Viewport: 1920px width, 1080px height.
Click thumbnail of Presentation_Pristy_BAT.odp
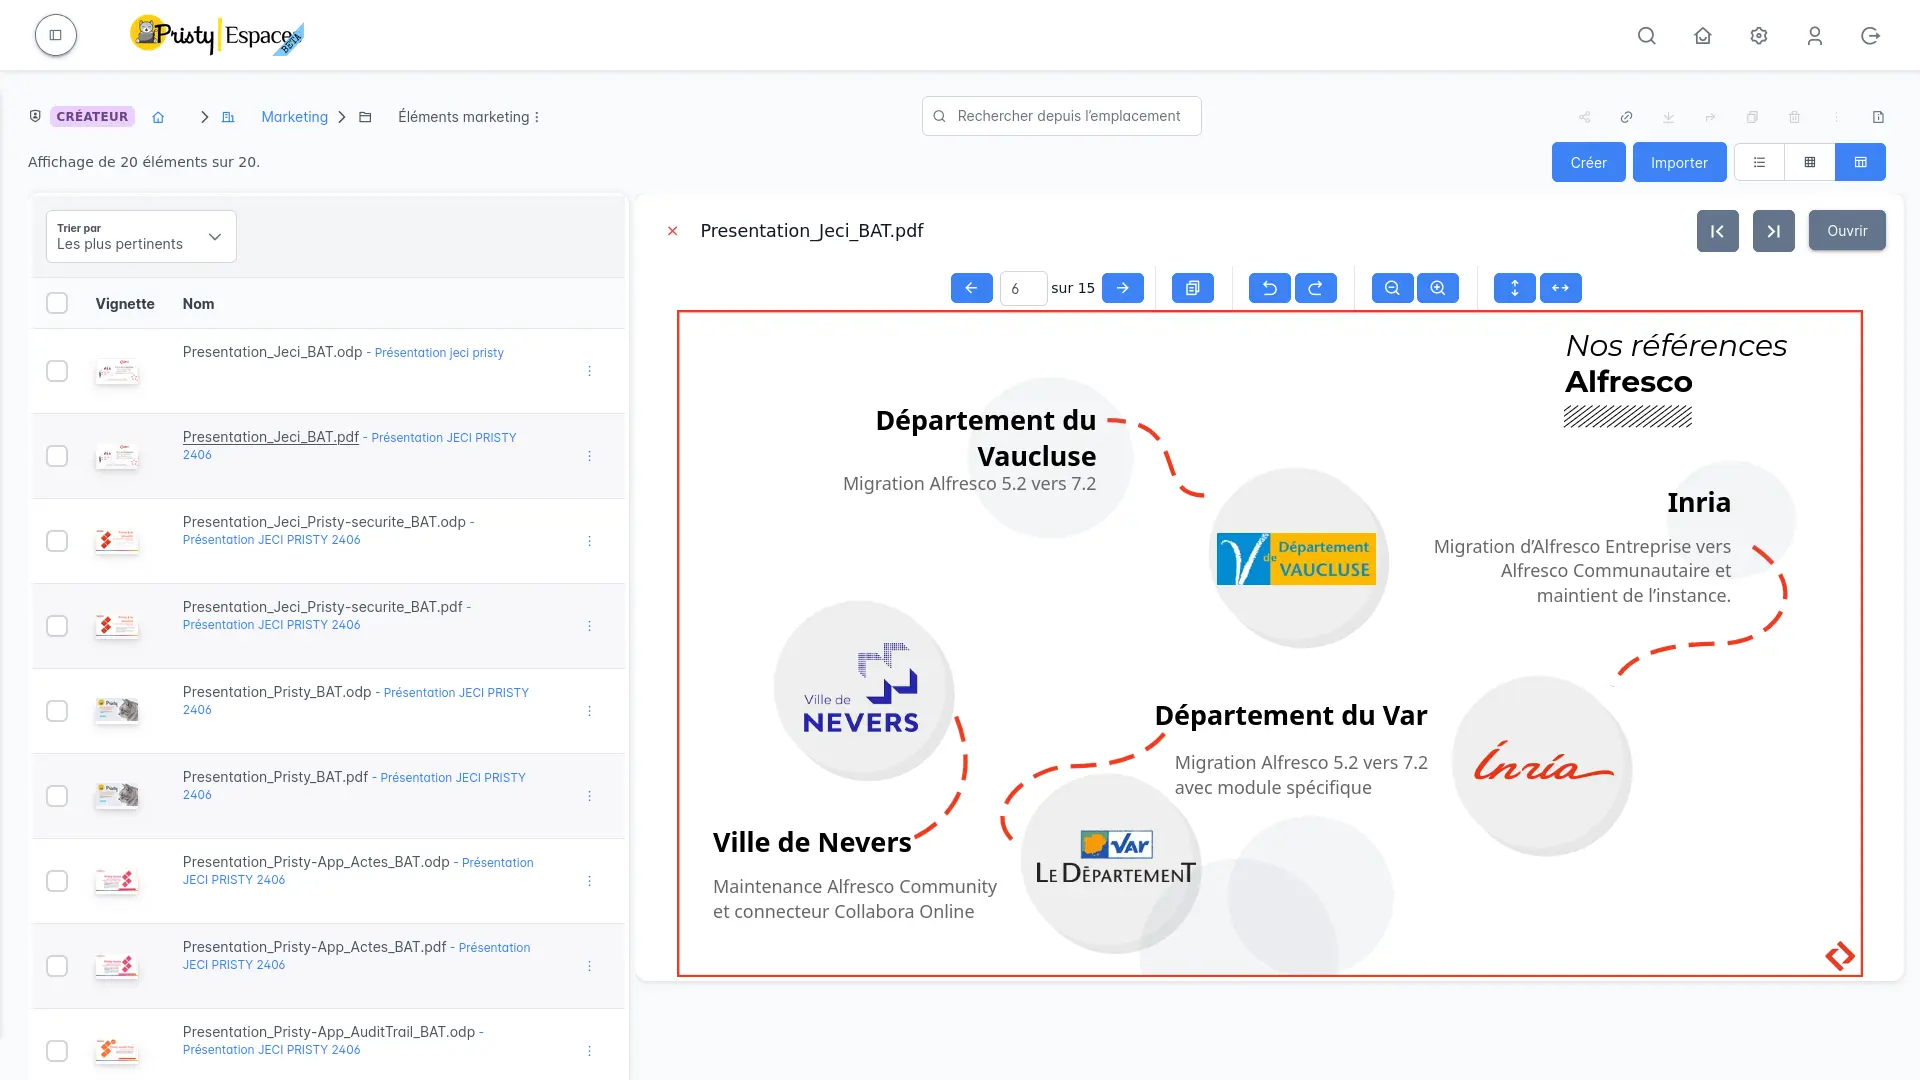117,710
